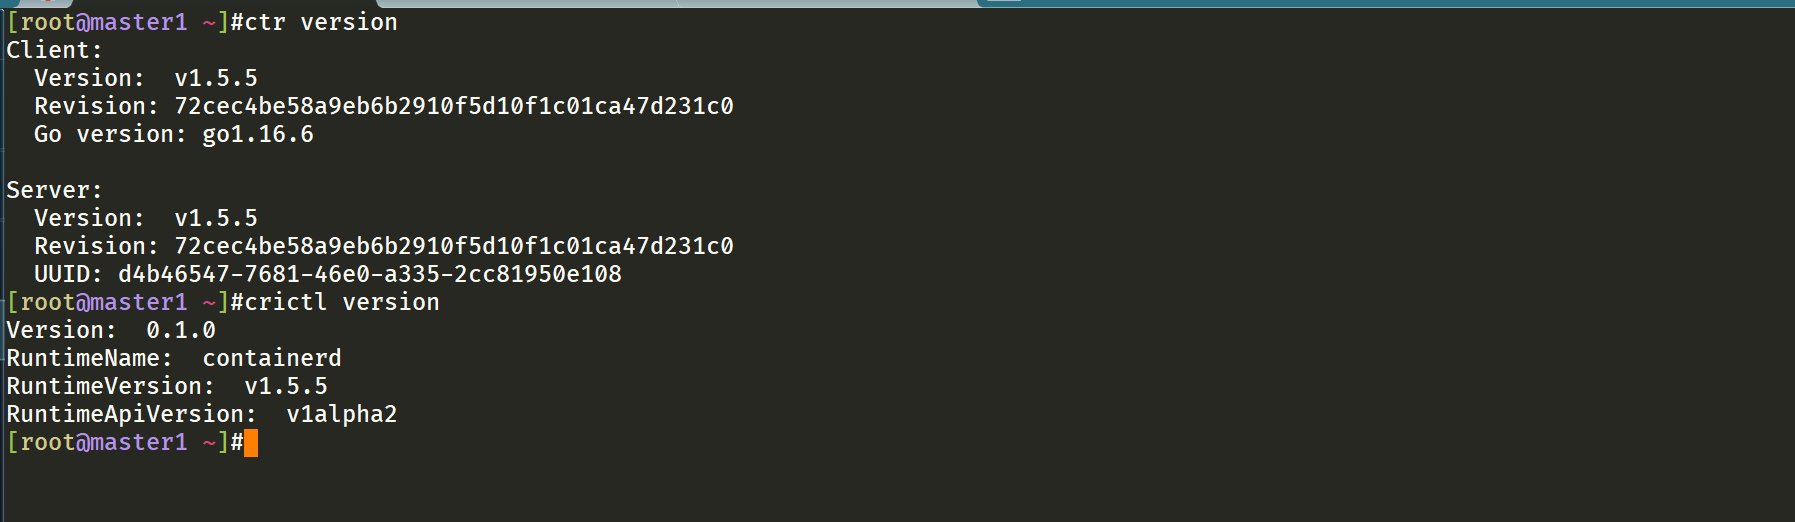Click the last empty '[root@master1 ~]#' prompt
This screenshot has height=522, width=1795.
coord(125,442)
